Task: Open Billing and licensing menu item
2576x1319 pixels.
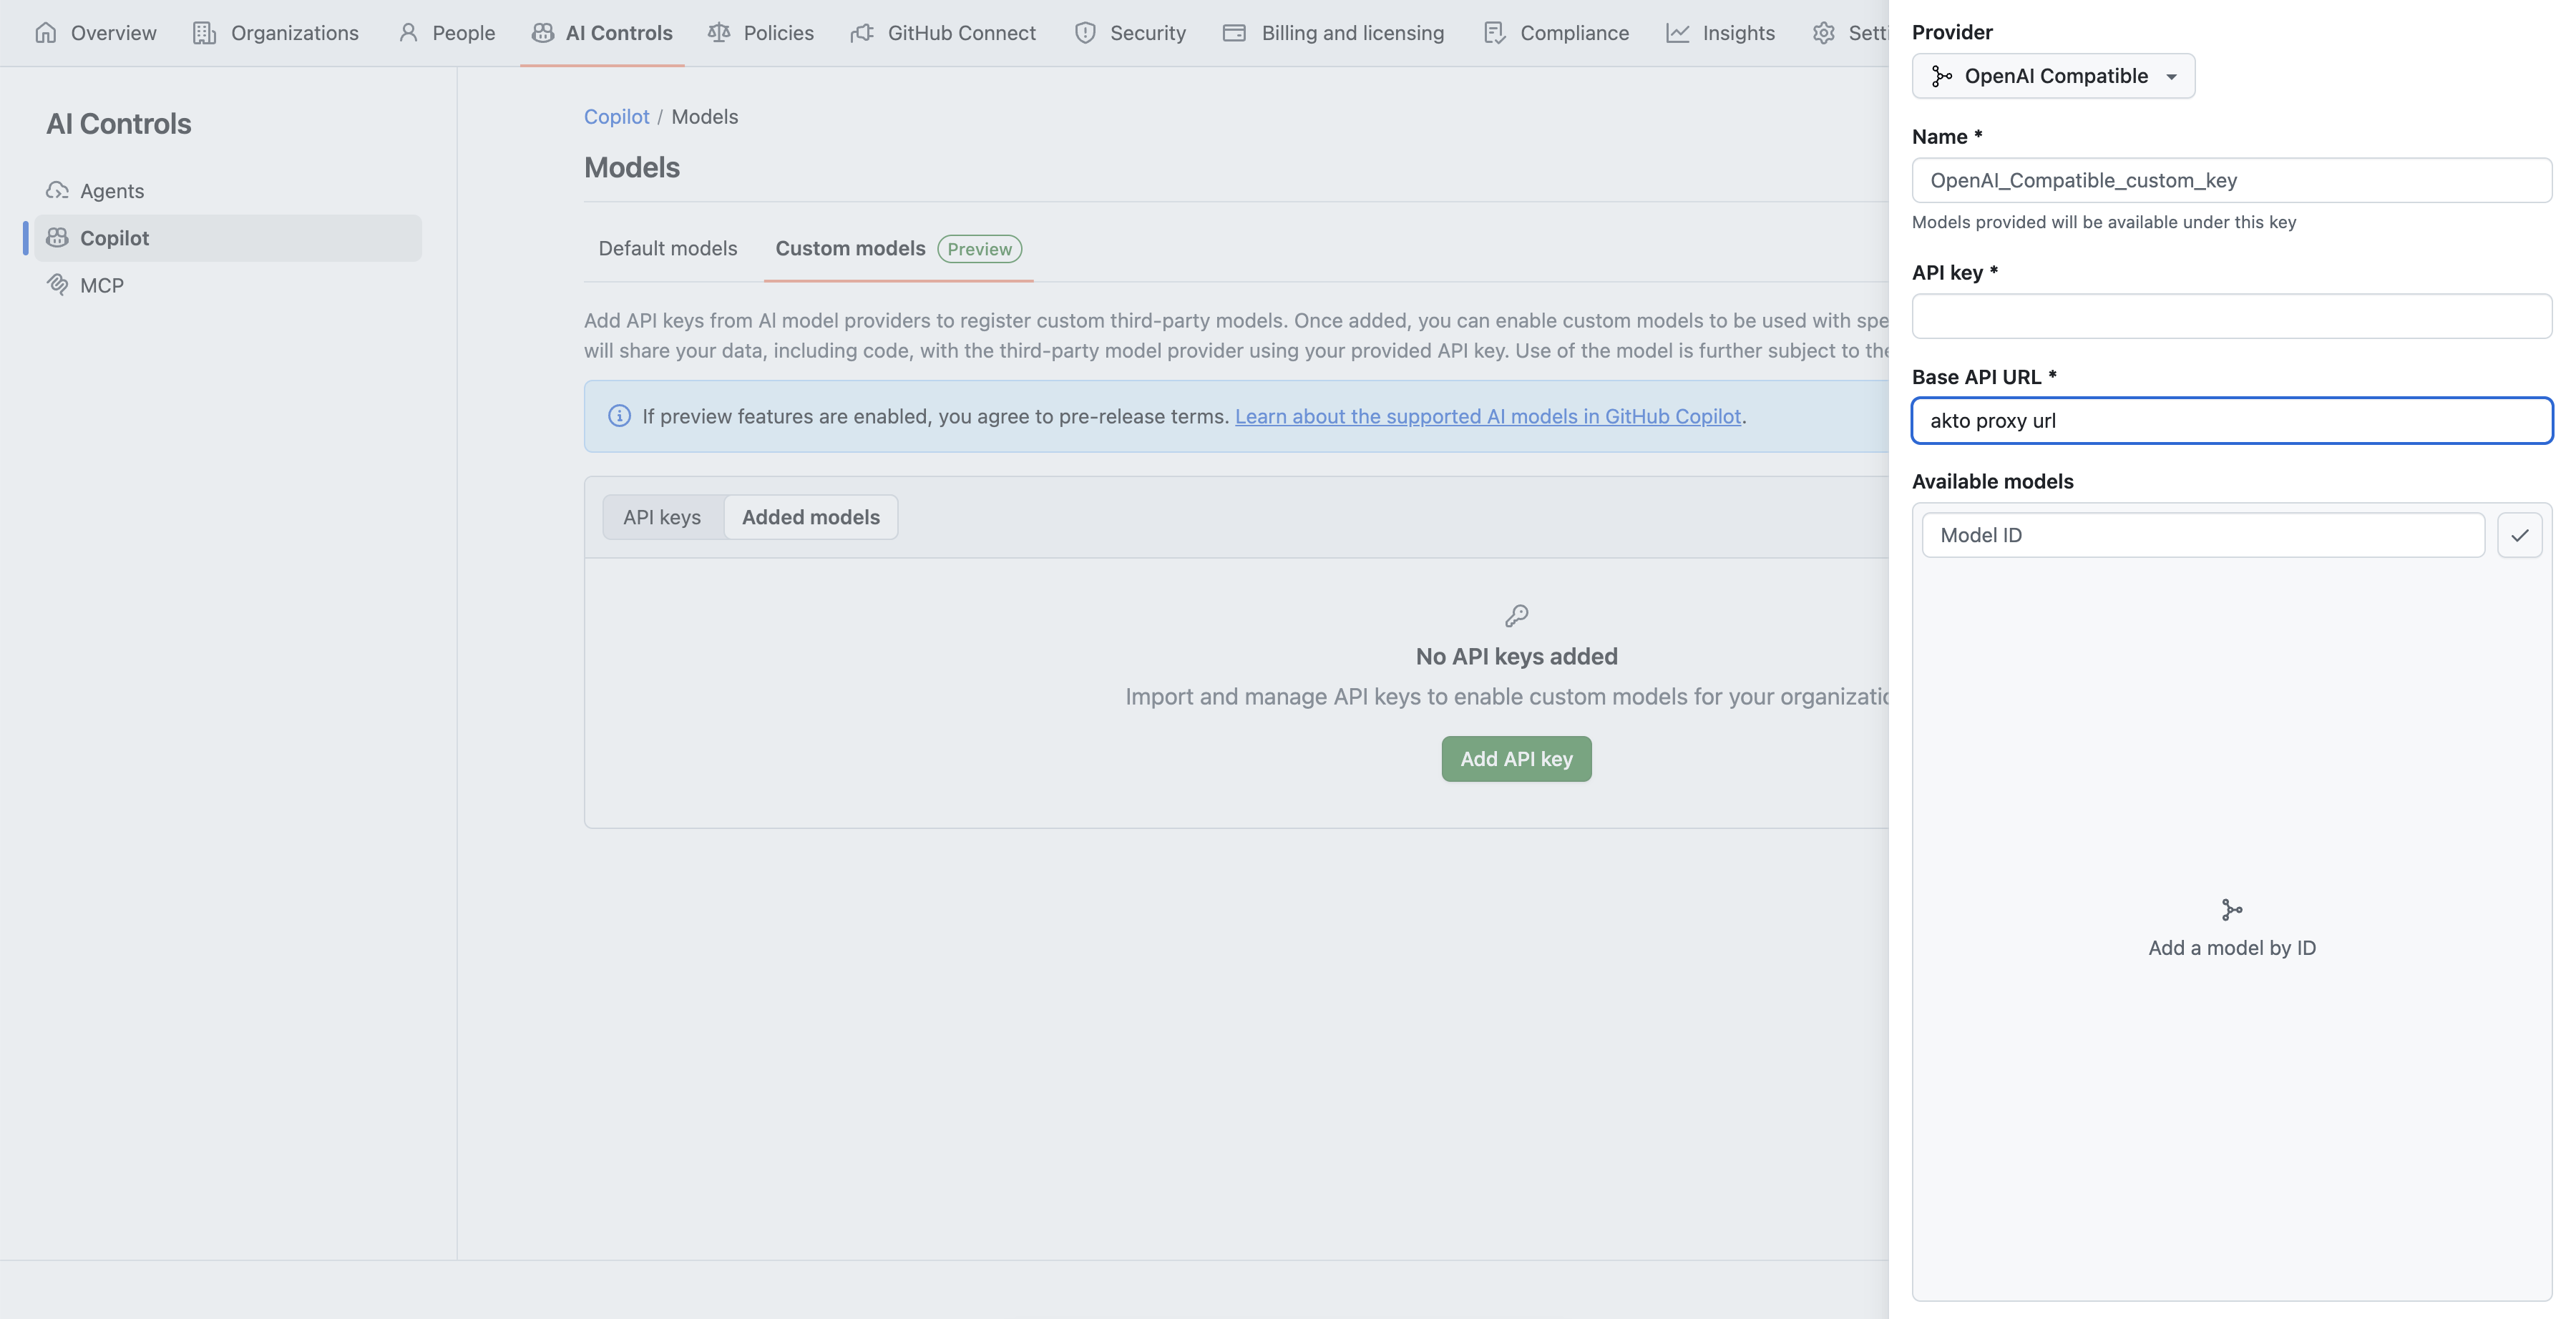Action: [1351, 33]
